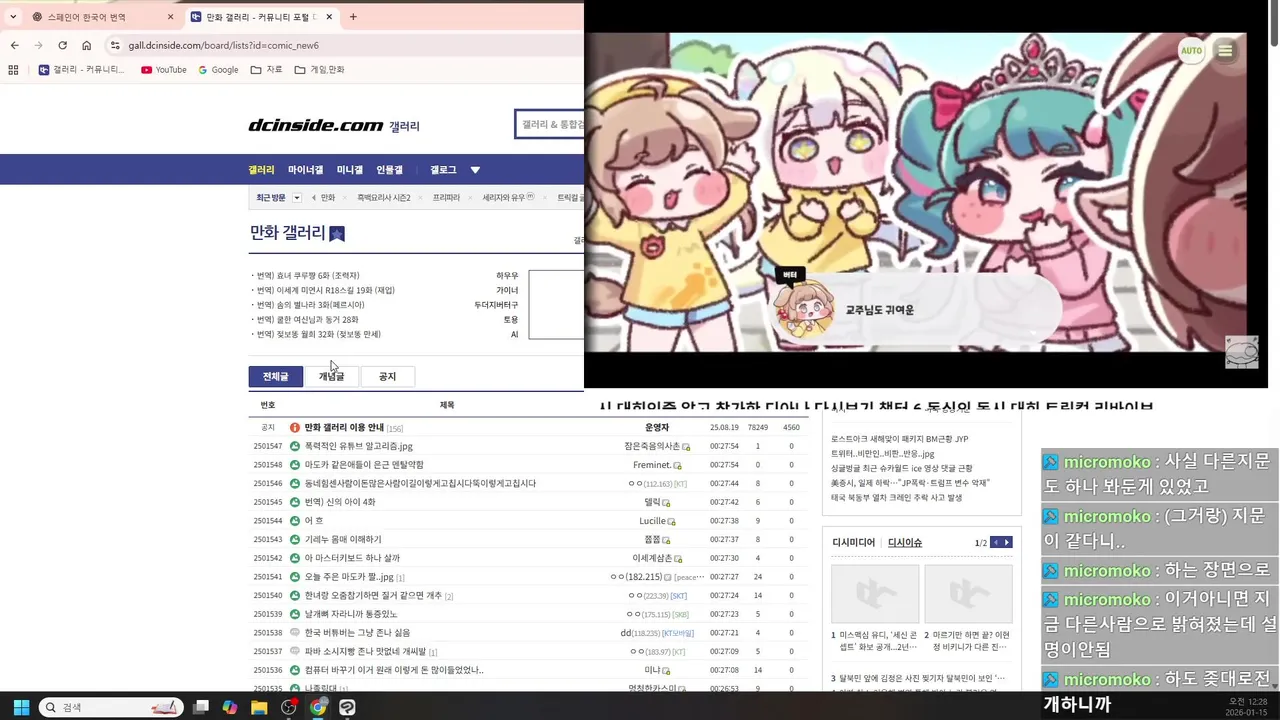The image size is (1280, 720).
Task: Click the dcinside.com logo
Action: pyautogui.click(x=316, y=125)
